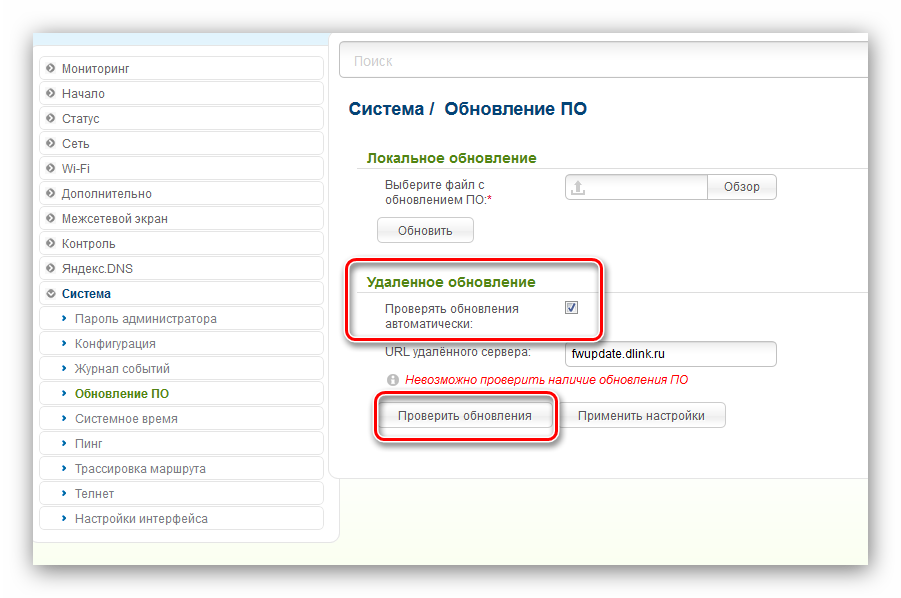The height and width of the screenshot is (598, 901).
Task: Open the Конфигурация submenu page
Action: tap(181, 344)
